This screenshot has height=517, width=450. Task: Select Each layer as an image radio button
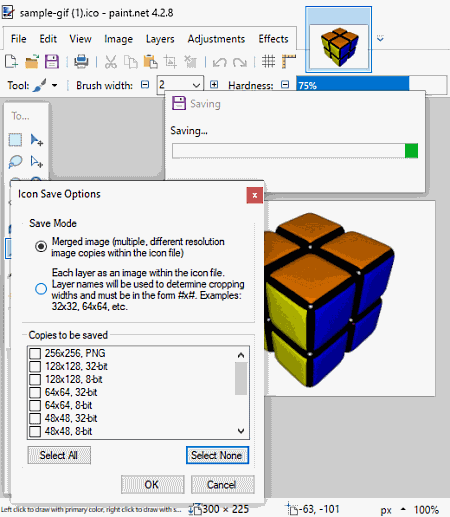(41, 289)
